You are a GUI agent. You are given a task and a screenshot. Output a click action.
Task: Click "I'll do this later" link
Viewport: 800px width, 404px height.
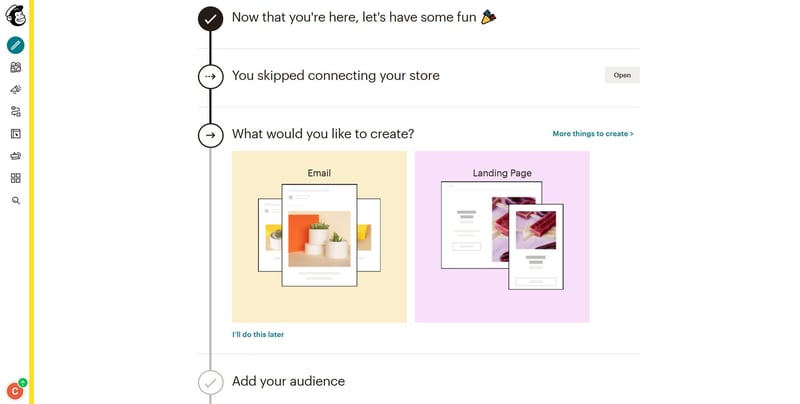click(258, 334)
